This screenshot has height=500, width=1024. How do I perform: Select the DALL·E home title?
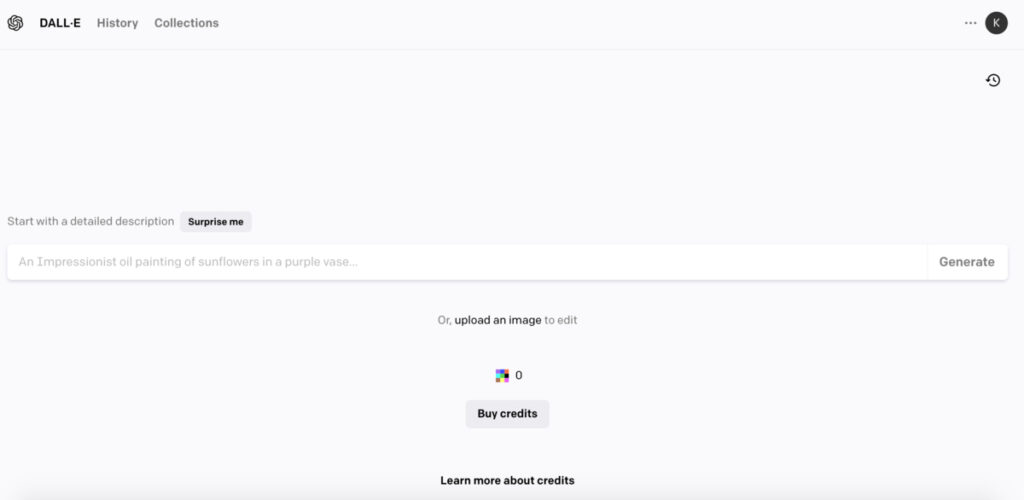(x=60, y=23)
